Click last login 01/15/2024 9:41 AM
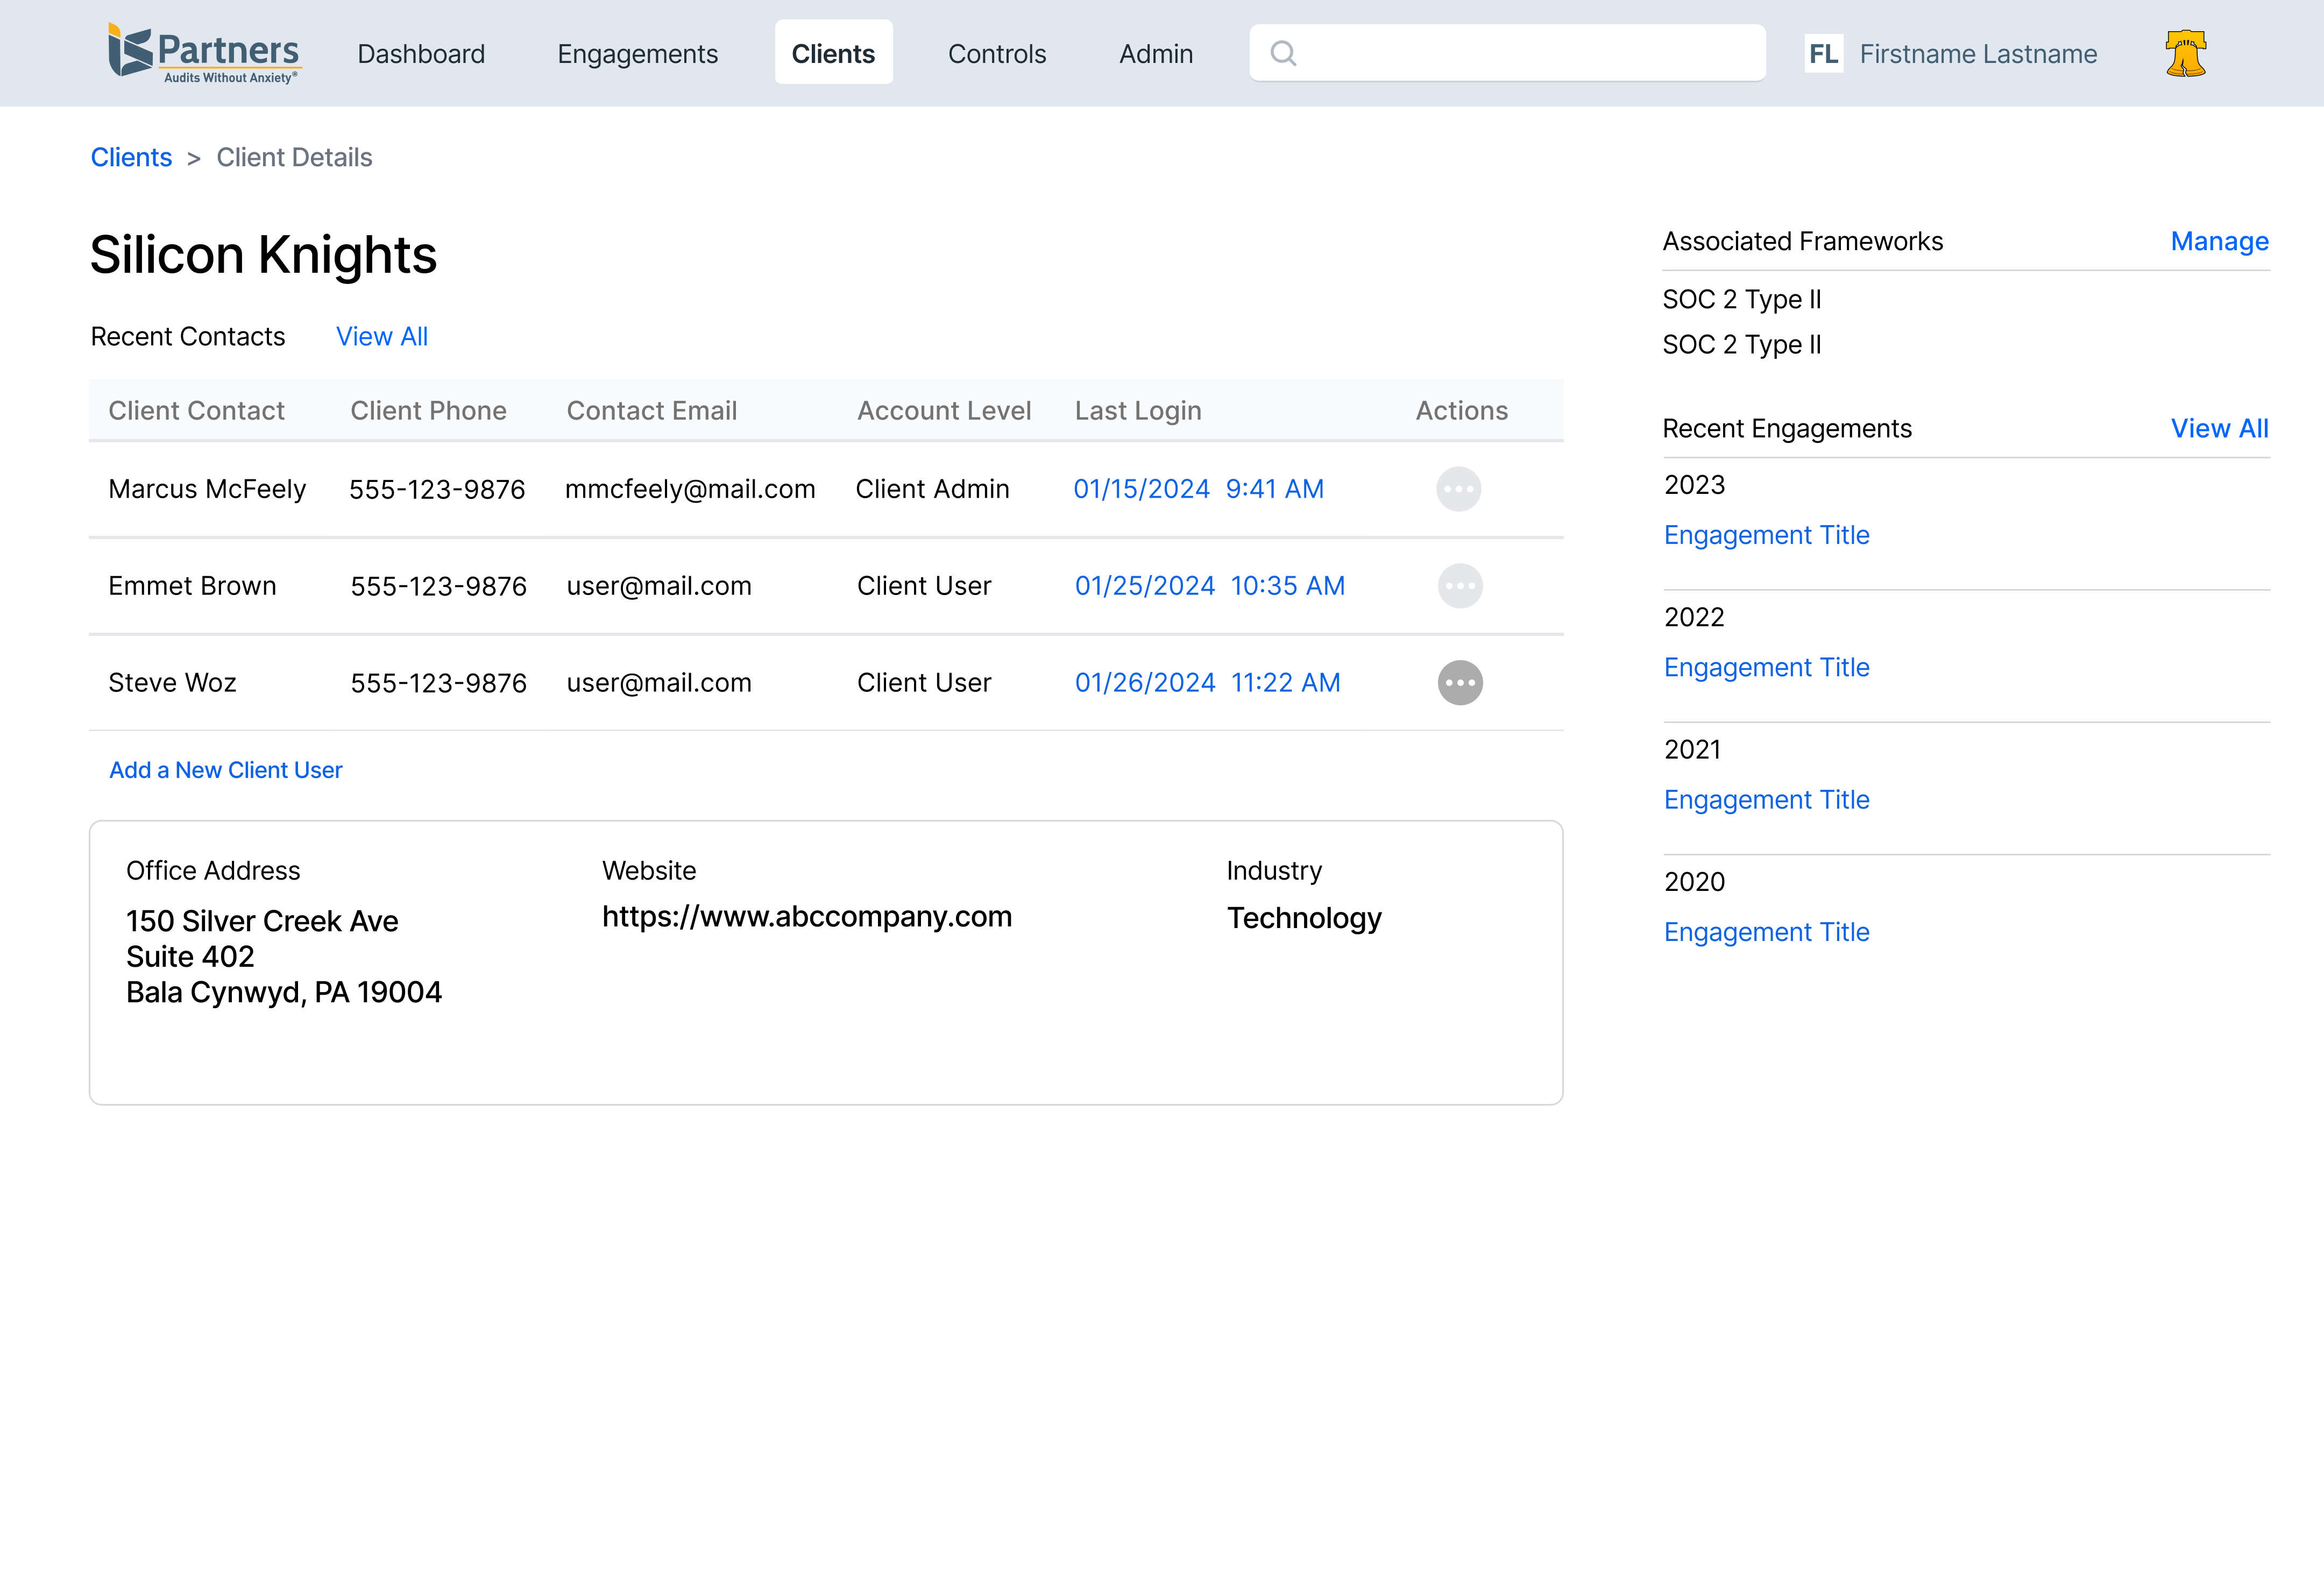Viewport: 2324px width, 1593px height. (1198, 489)
